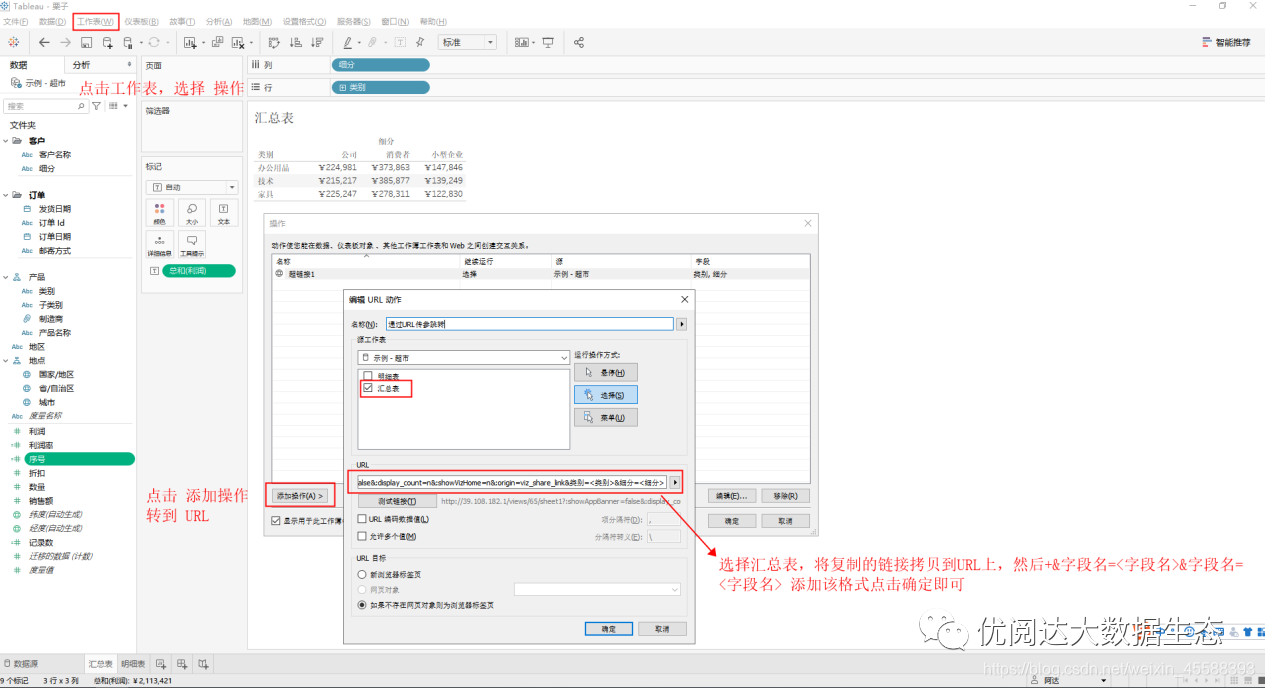Click 确定 in the edit URL dialog
1265x688 pixels.
pyautogui.click(x=608, y=629)
